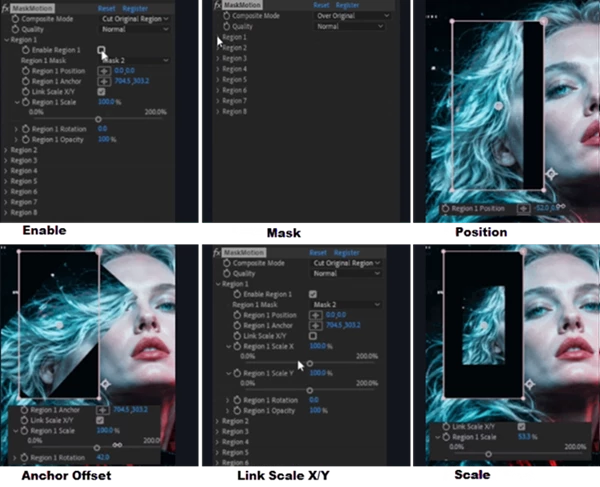Click Register link in Enable panel

[x=135, y=8]
